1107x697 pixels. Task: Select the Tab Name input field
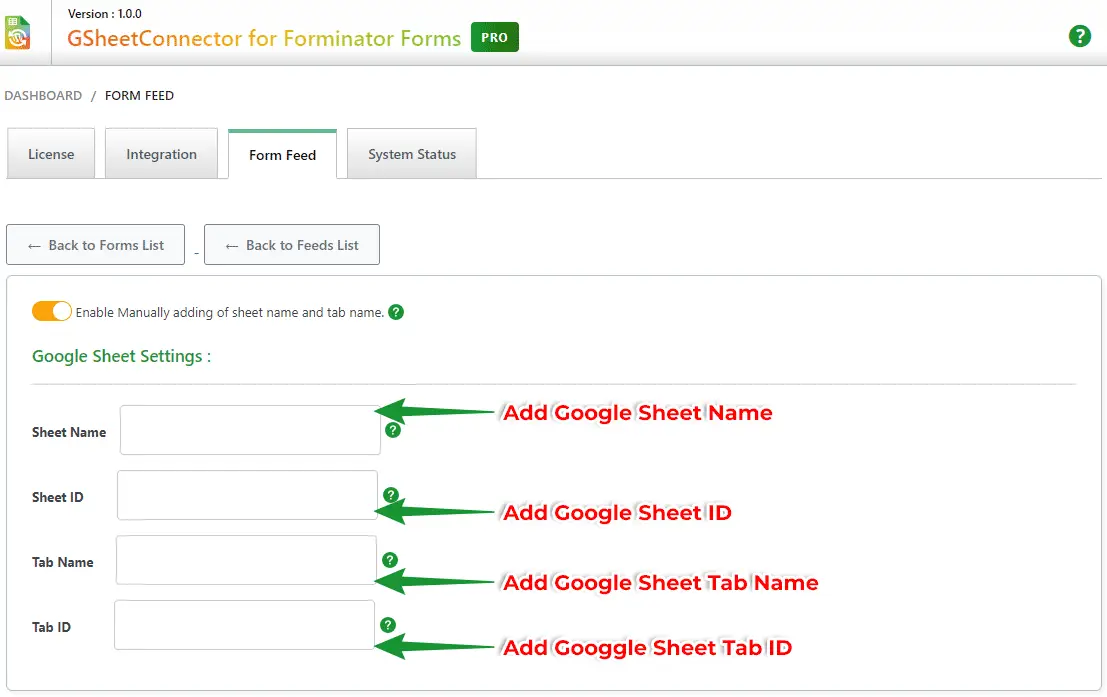coord(246,560)
